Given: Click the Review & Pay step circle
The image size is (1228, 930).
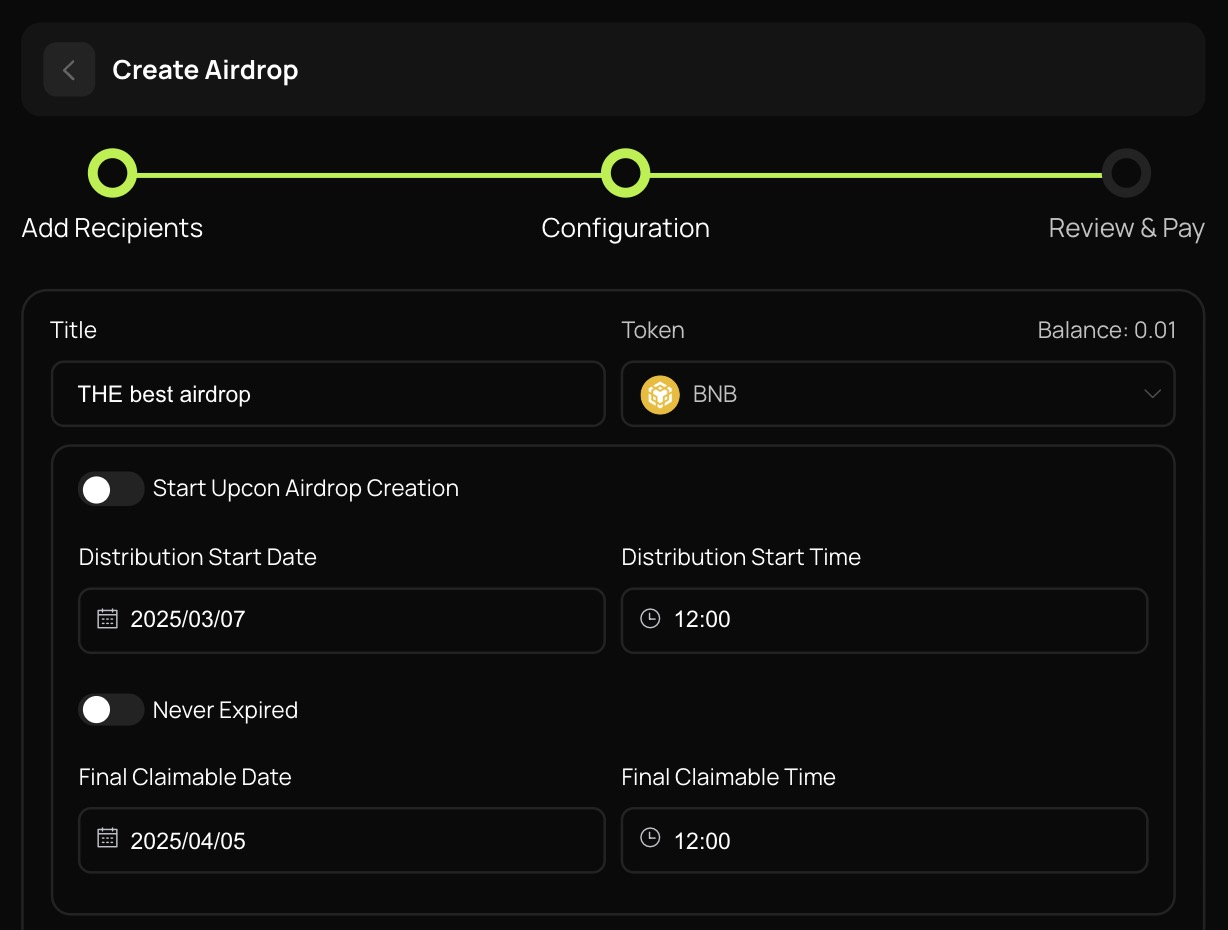Looking at the screenshot, I should tap(1126, 173).
